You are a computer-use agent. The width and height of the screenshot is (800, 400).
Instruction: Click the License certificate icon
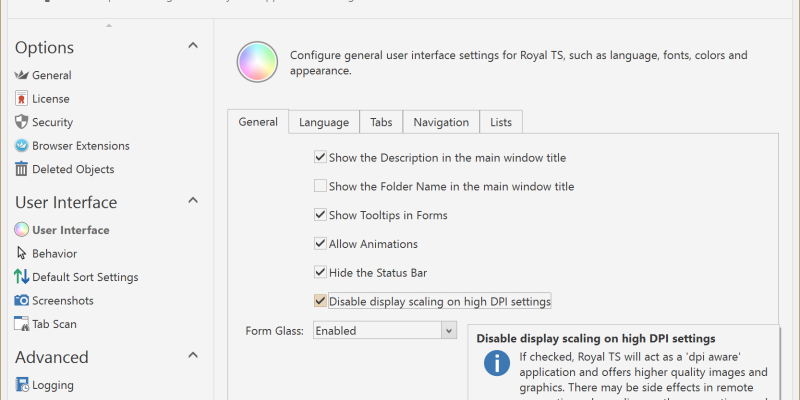pyautogui.click(x=22, y=99)
